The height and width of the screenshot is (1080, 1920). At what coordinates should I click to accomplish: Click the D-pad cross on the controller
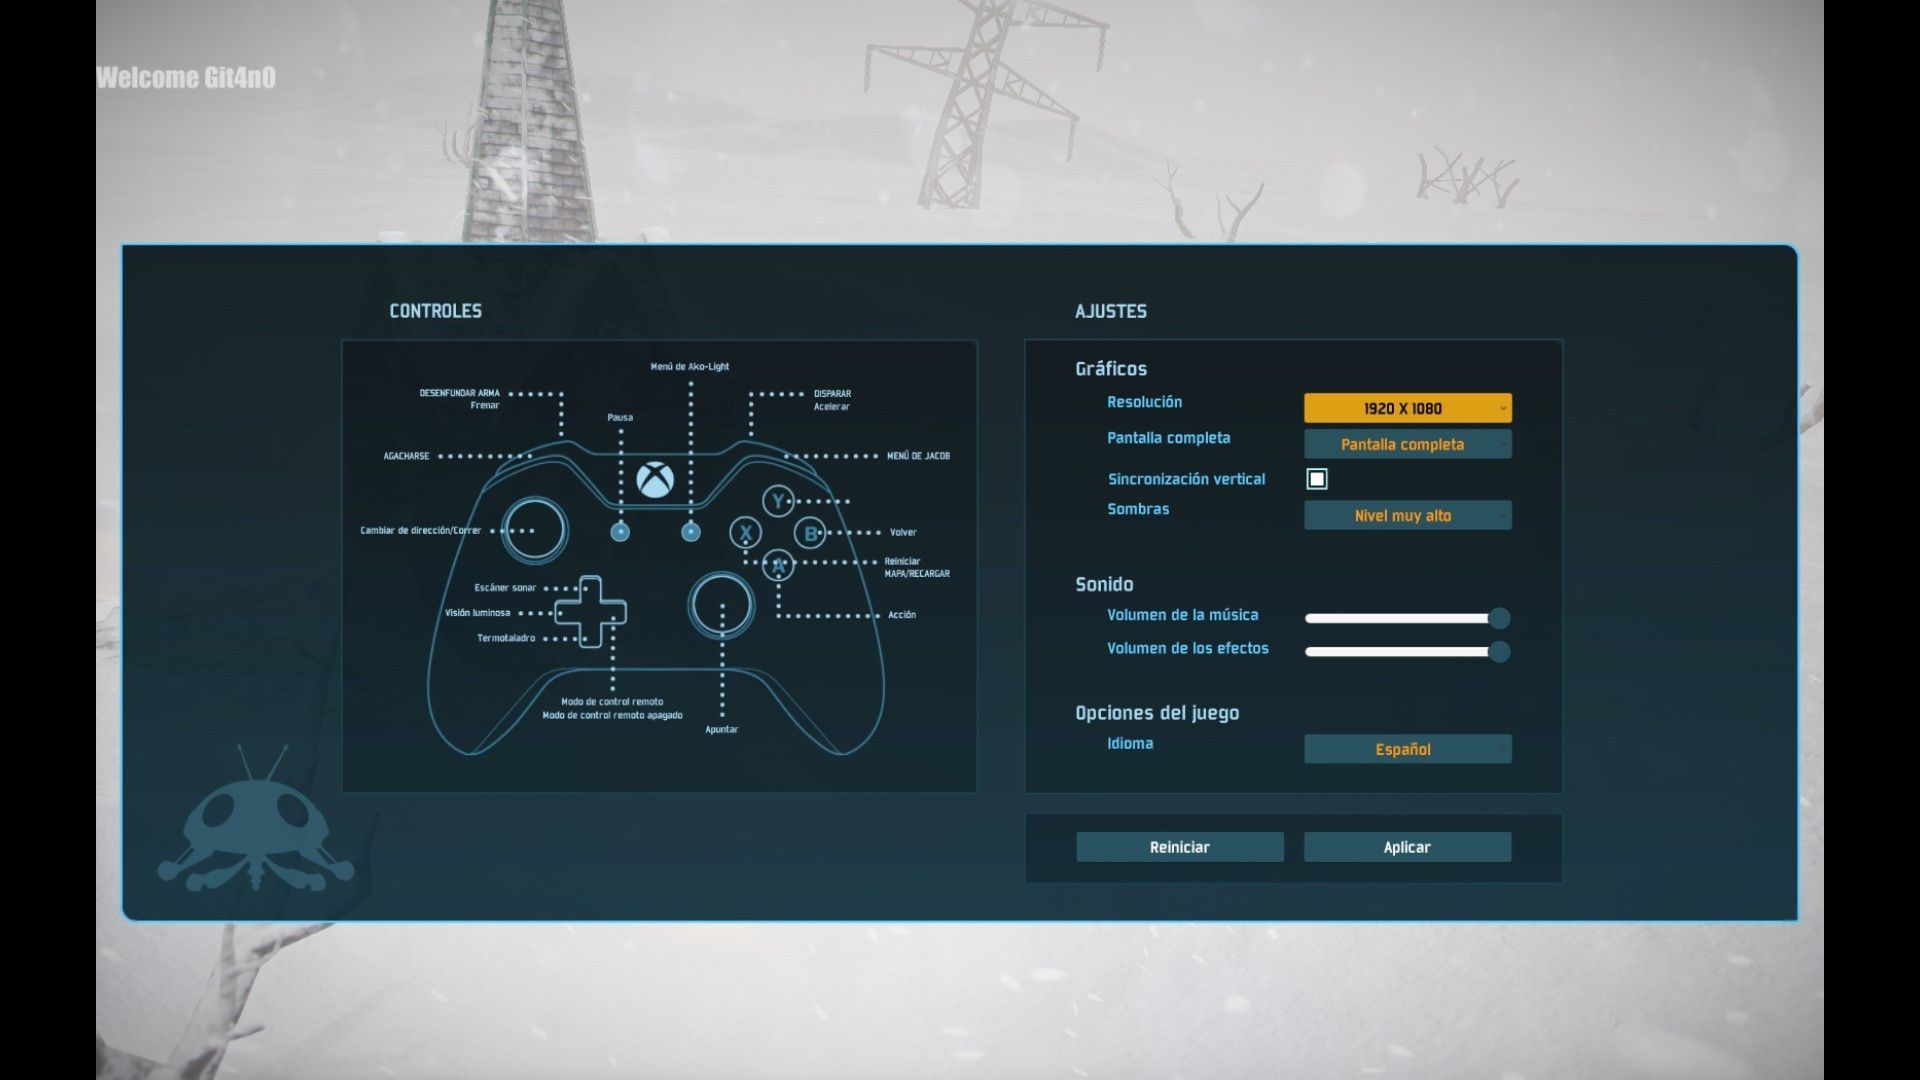point(590,611)
